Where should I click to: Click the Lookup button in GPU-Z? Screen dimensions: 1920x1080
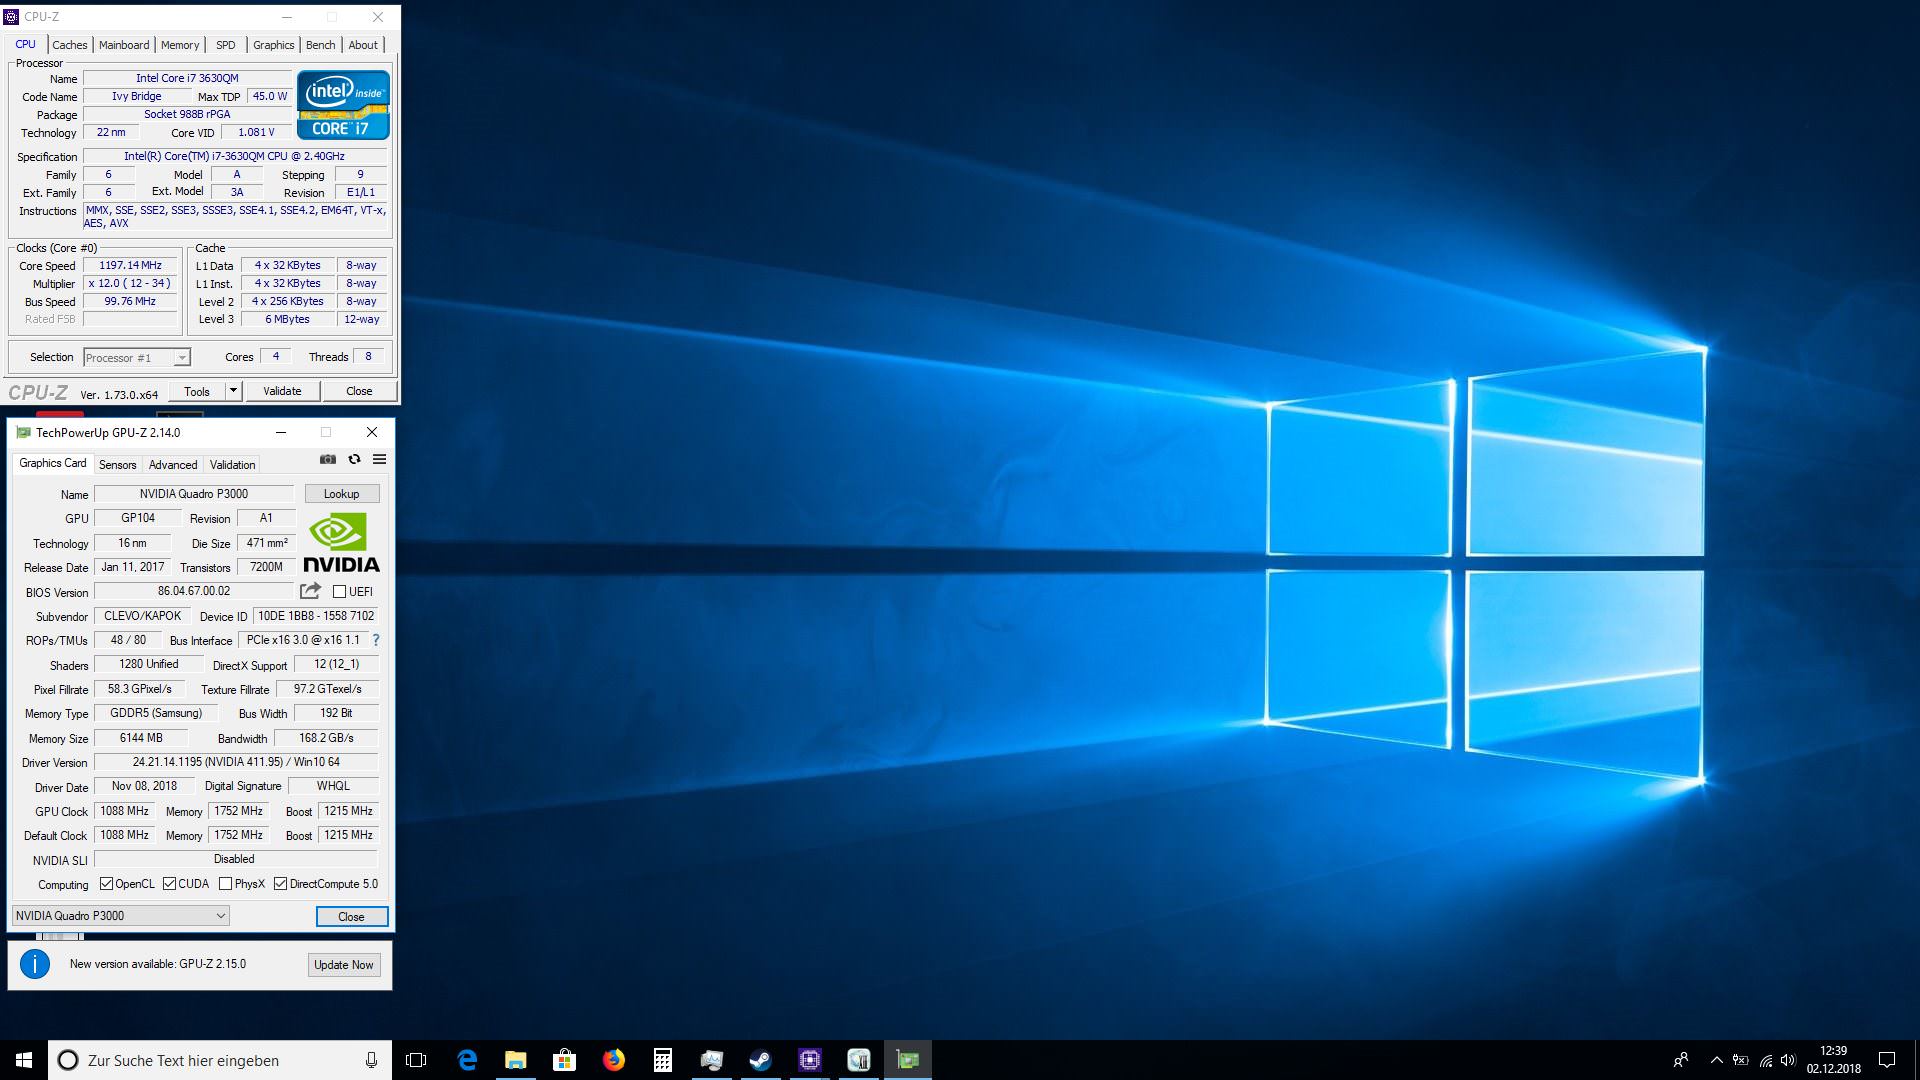click(x=341, y=494)
